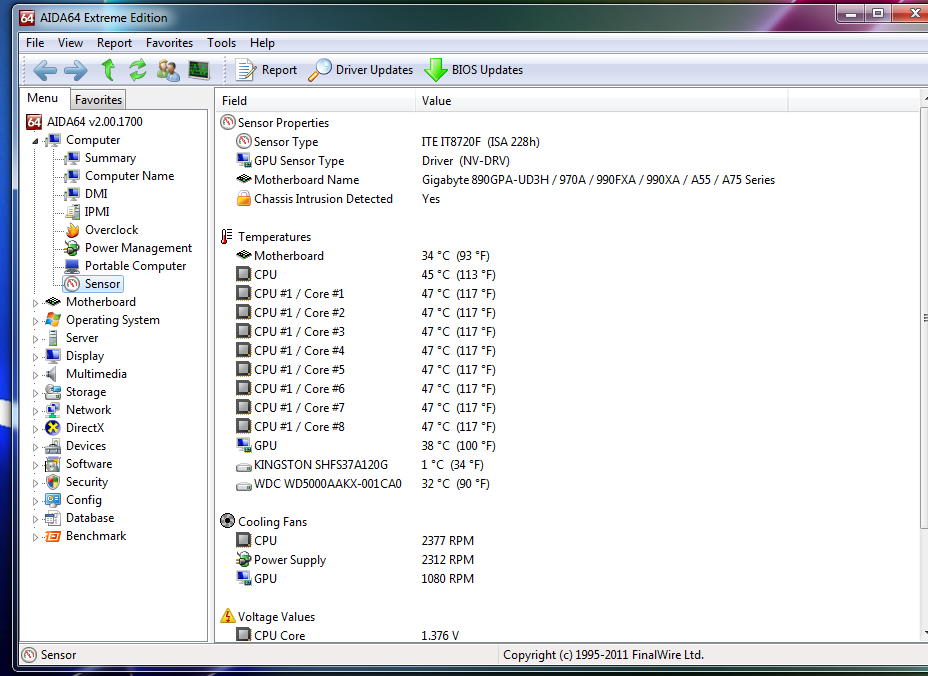Collapse the Computer tree node

[x=35, y=141]
